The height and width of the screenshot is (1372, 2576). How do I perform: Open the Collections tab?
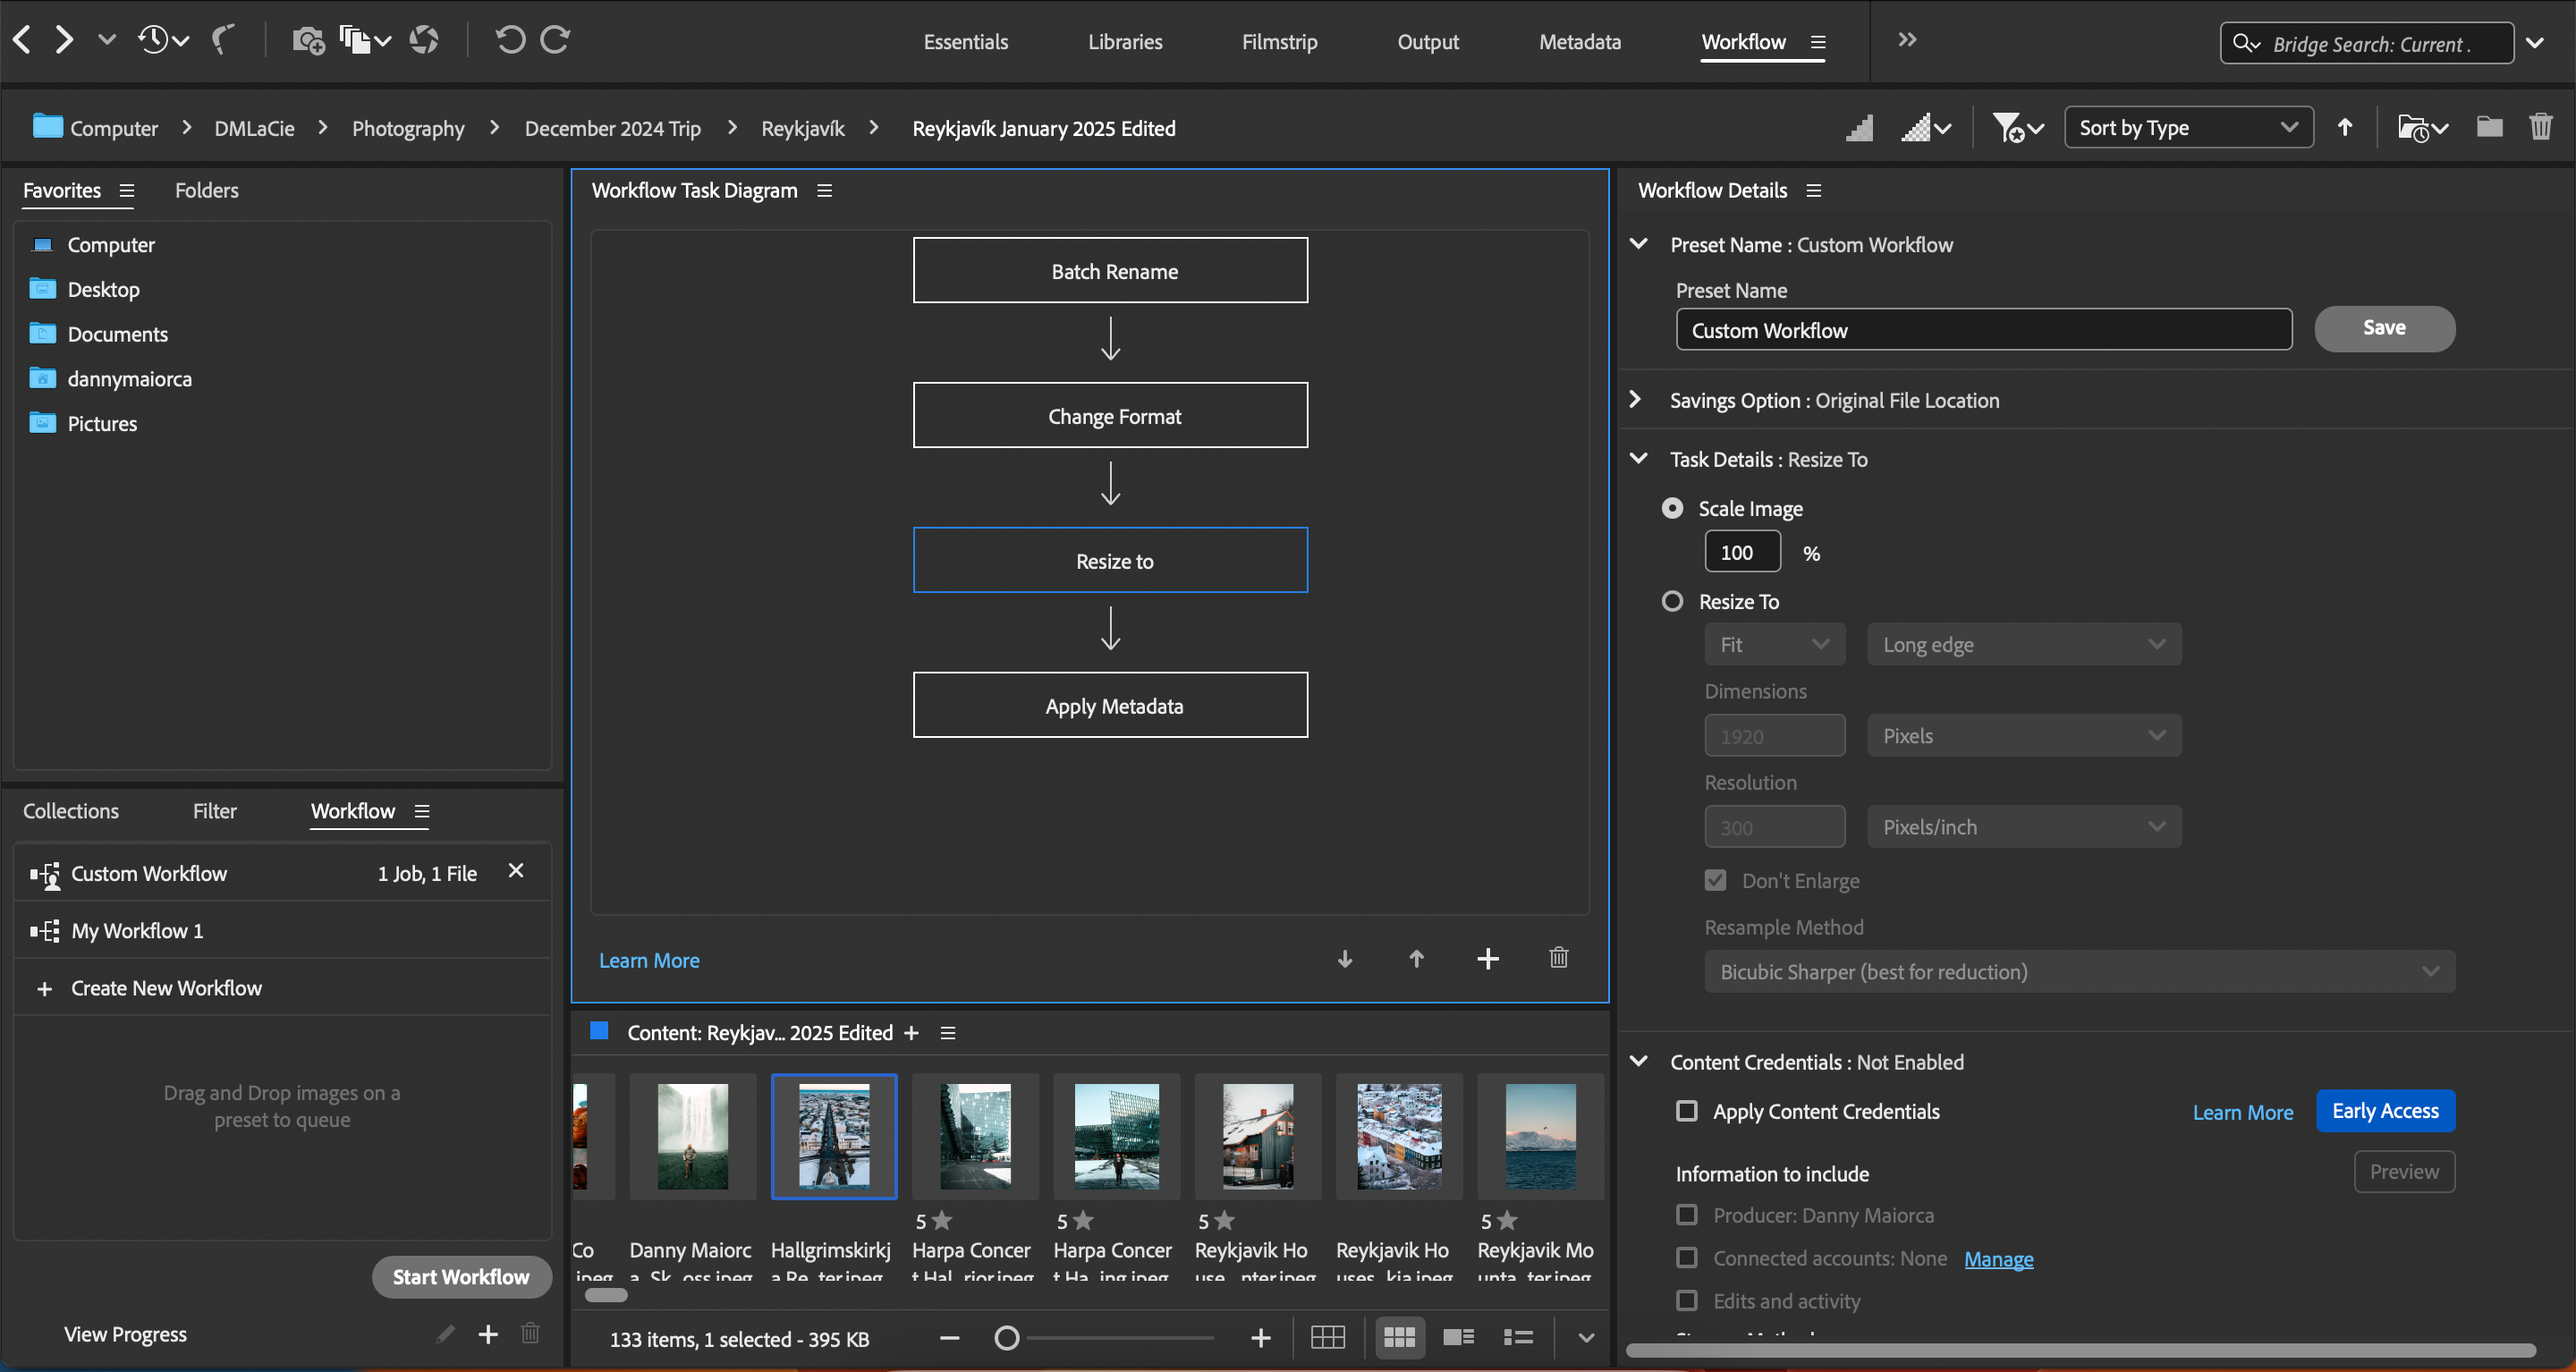point(70,811)
